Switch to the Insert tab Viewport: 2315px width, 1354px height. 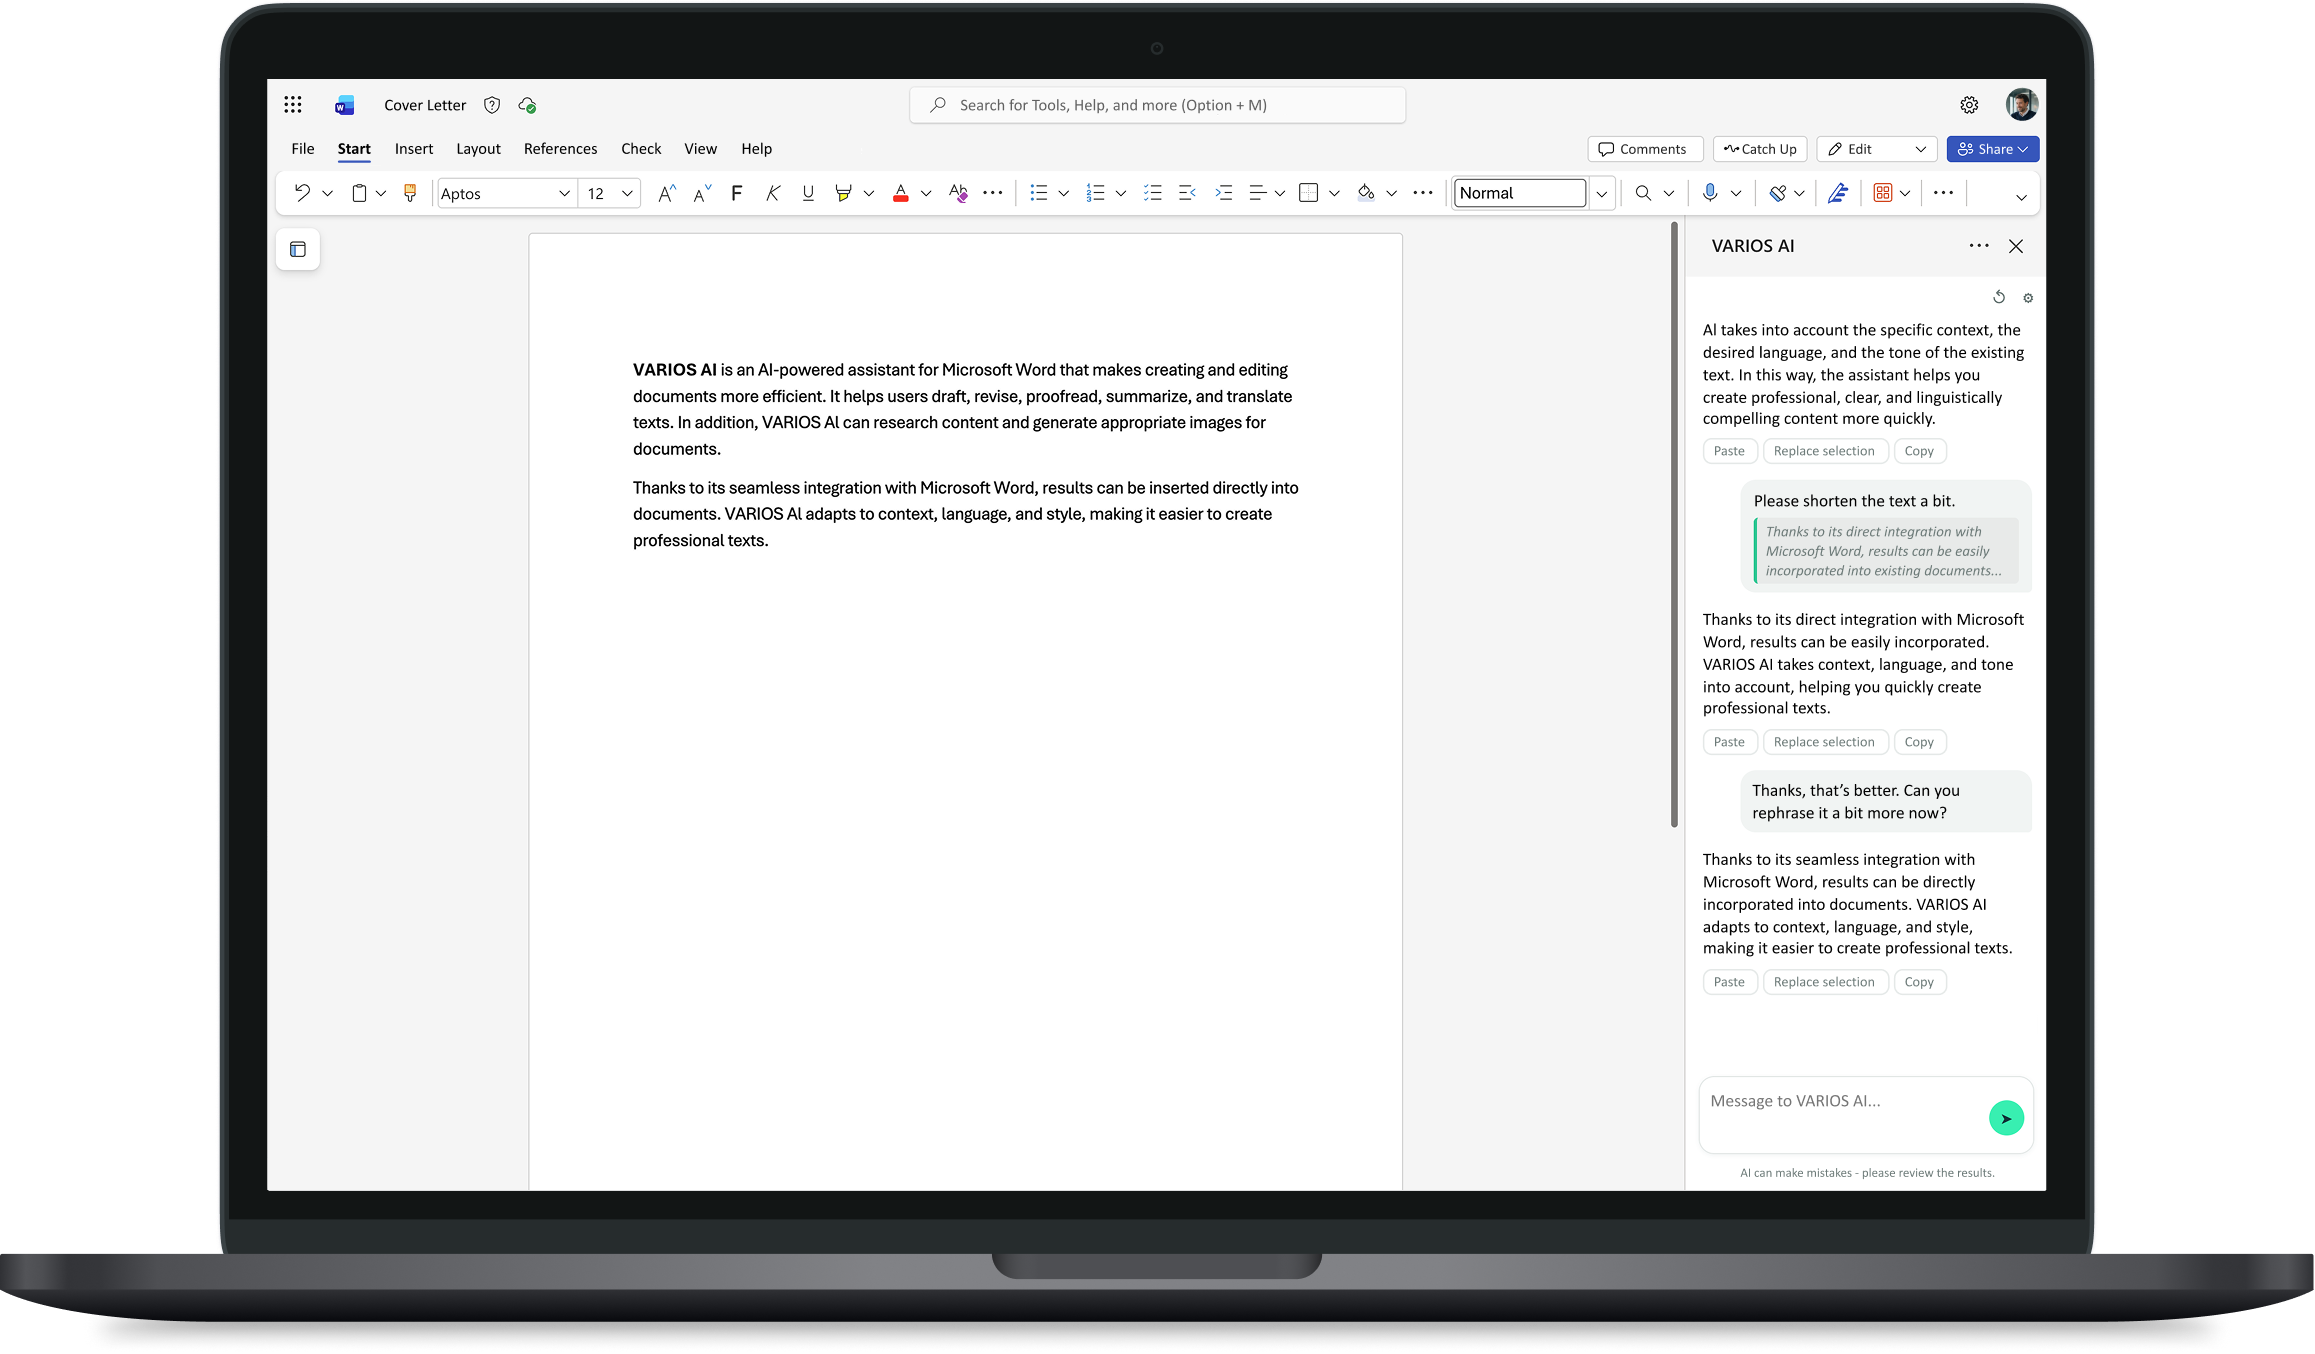(414, 149)
